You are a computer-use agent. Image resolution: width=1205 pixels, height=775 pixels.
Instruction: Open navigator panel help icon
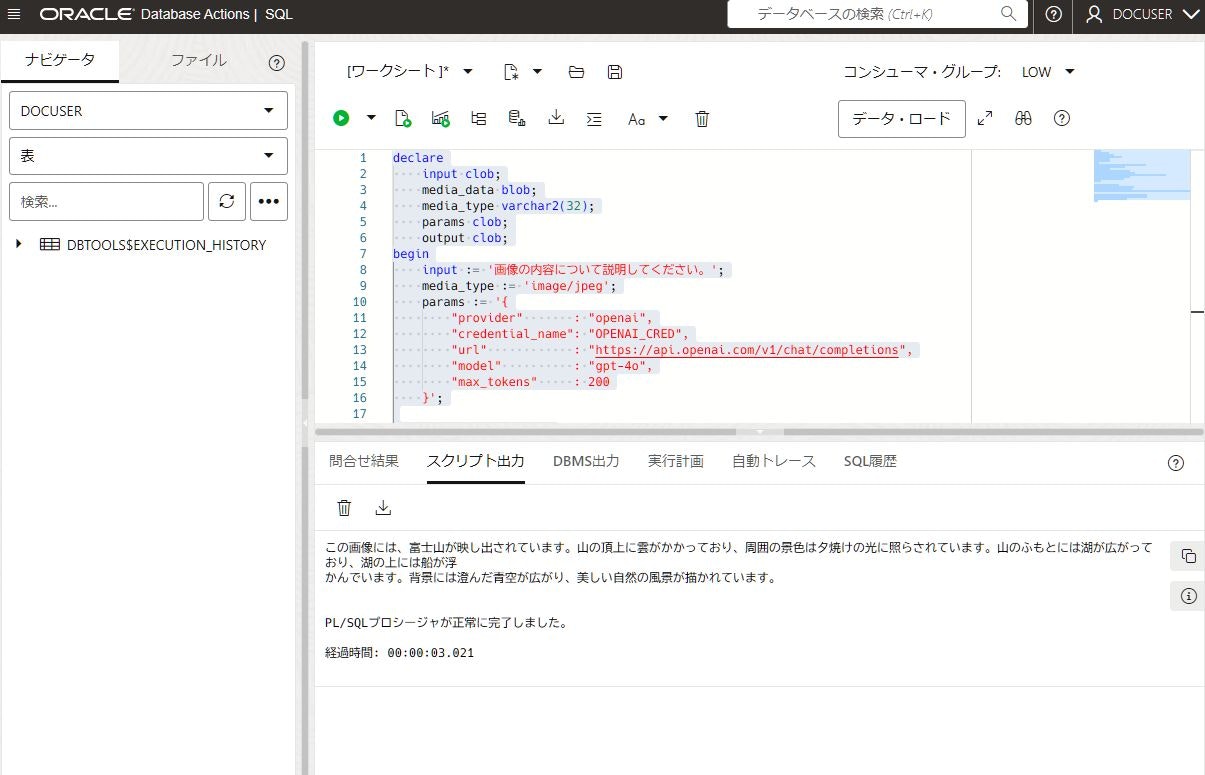pyautogui.click(x=277, y=62)
